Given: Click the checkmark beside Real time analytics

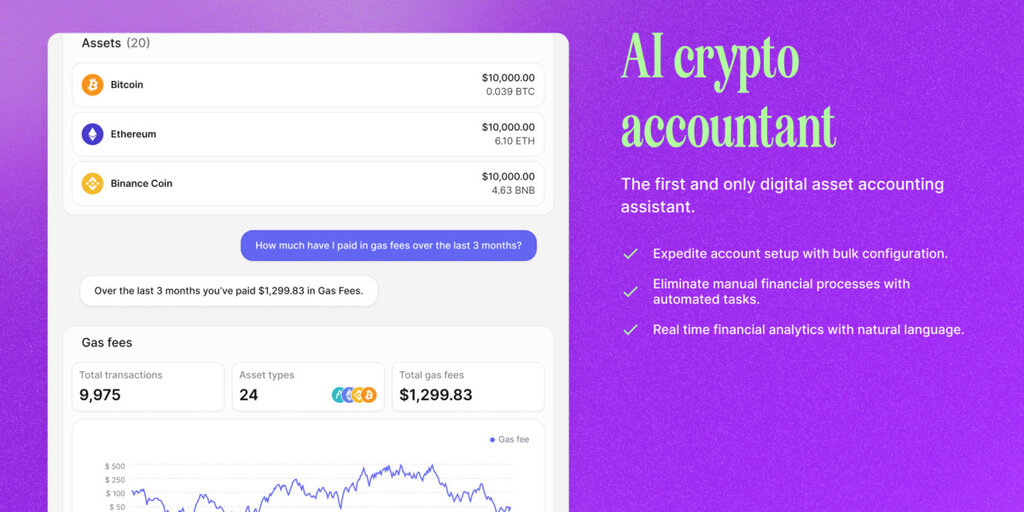Looking at the screenshot, I should [x=630, y=330].
